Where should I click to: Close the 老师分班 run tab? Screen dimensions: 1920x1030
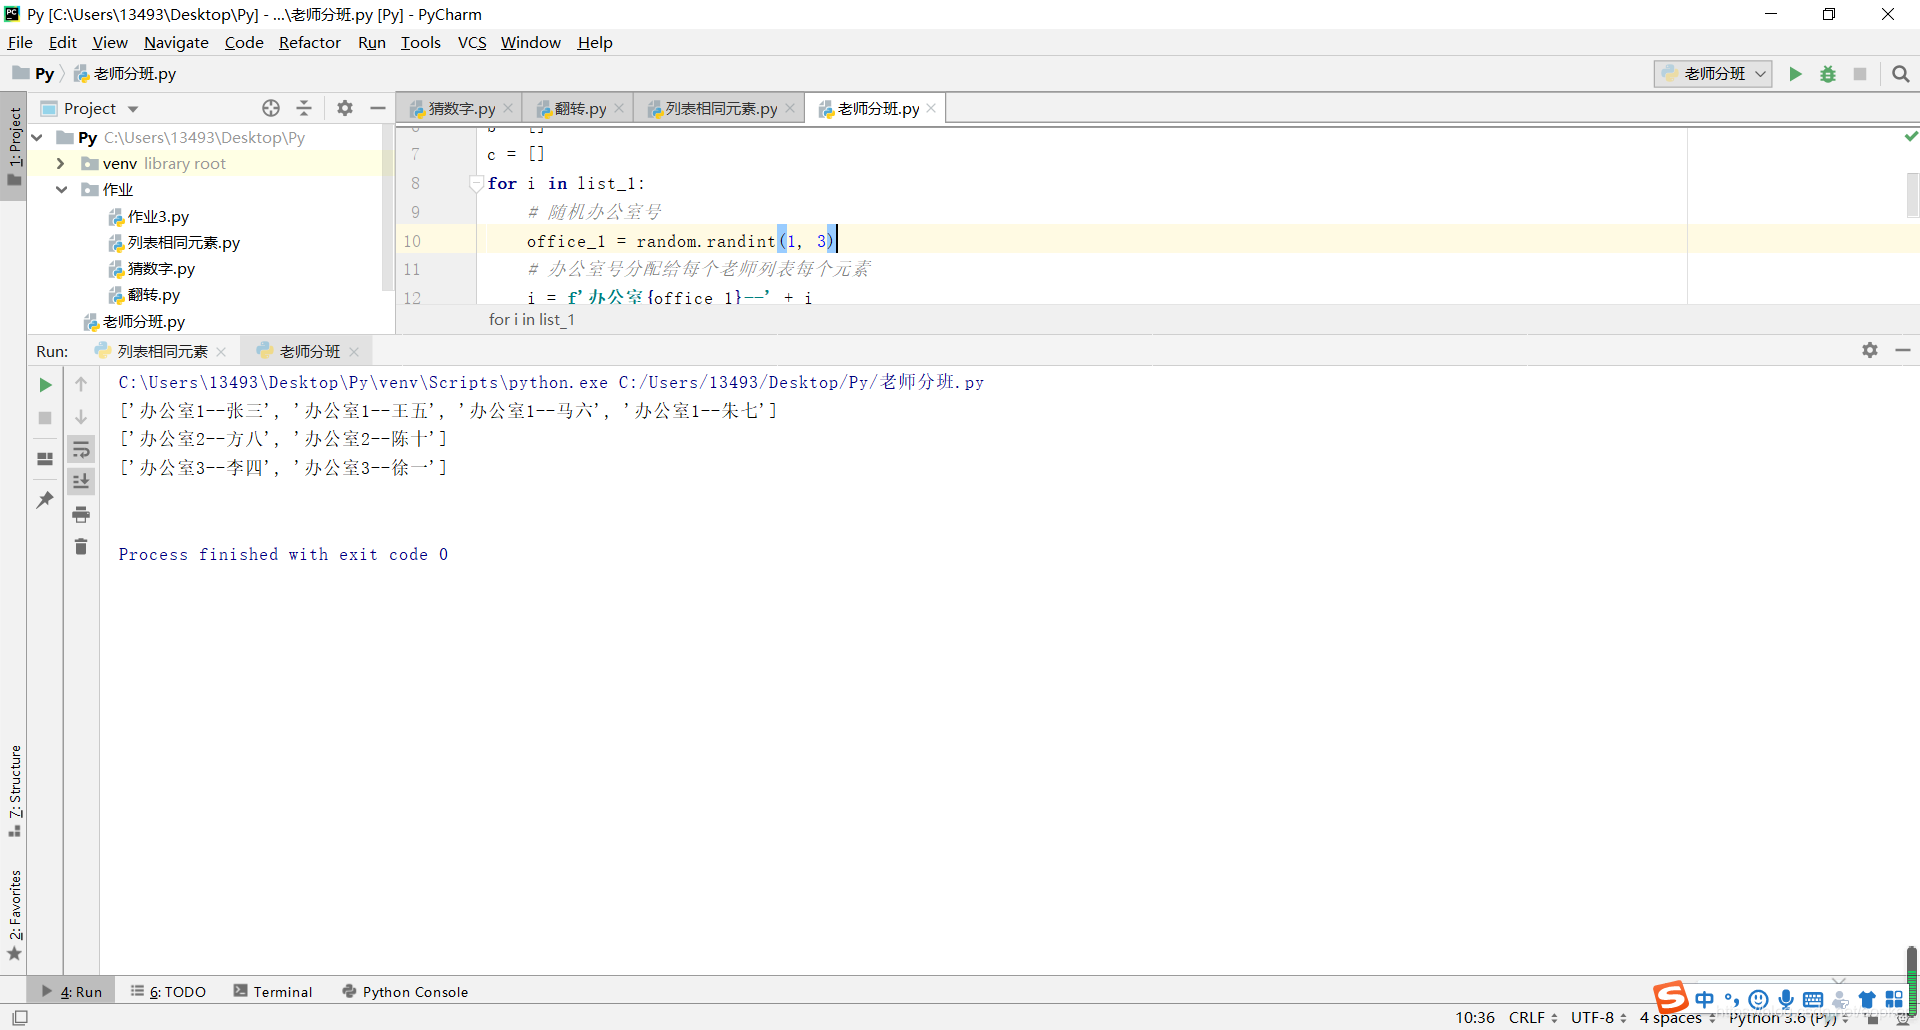pyautogui.click(x=354, y=352)
